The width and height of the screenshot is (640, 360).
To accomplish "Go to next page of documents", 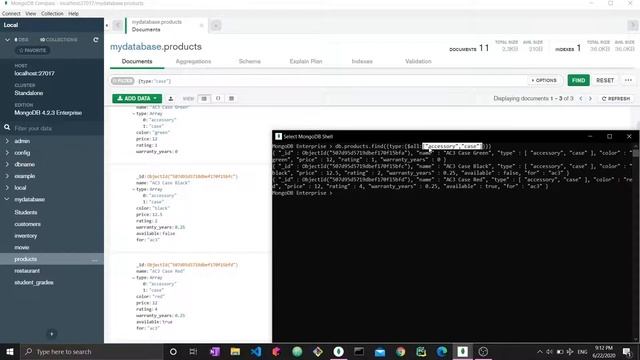I will (590, 98).
